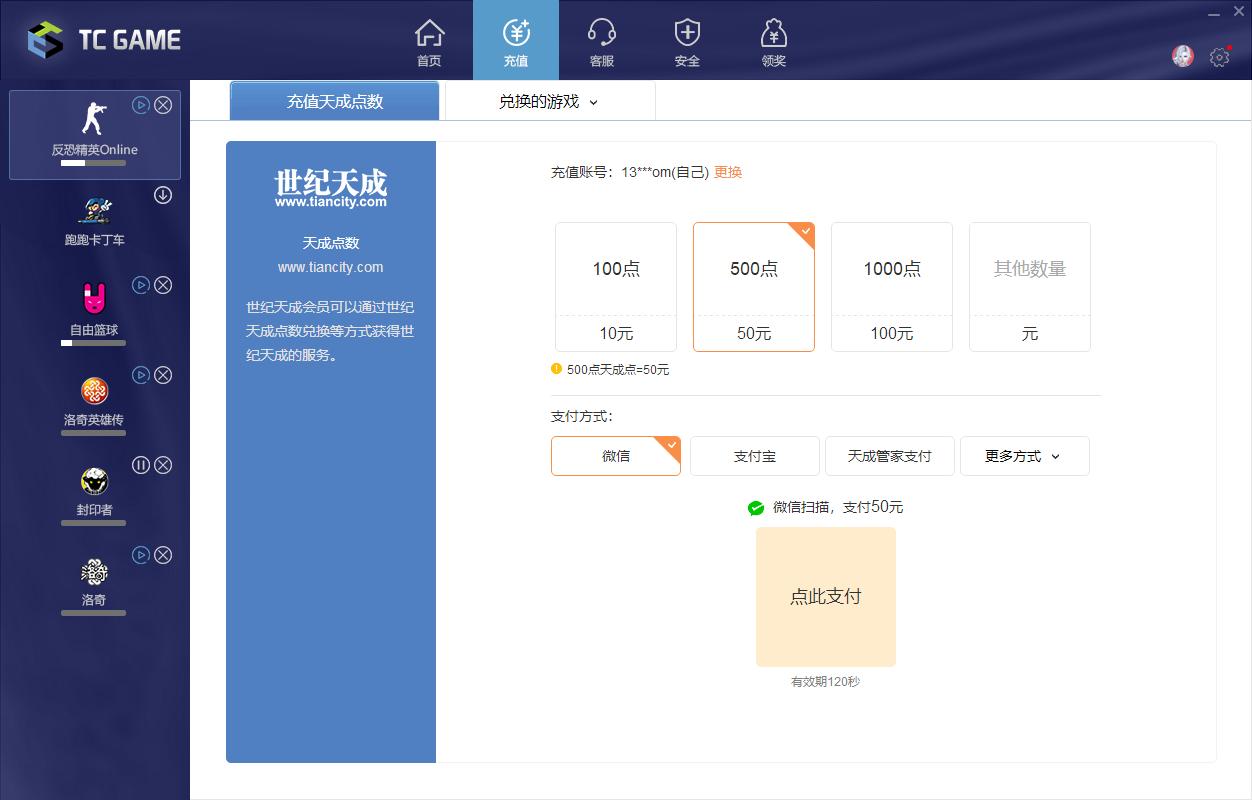Switch to the 充值天成点数 tab
The image size is (1252, 800).
point(334,101)
